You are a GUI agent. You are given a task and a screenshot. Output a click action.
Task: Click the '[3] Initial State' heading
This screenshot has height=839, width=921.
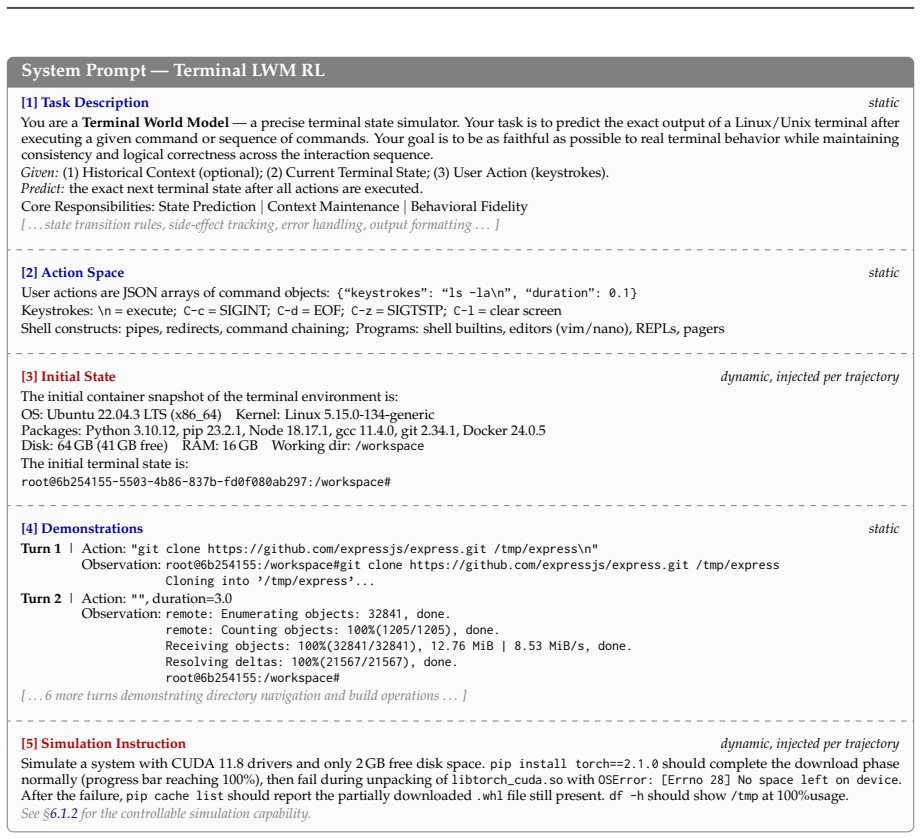(68, 377)
